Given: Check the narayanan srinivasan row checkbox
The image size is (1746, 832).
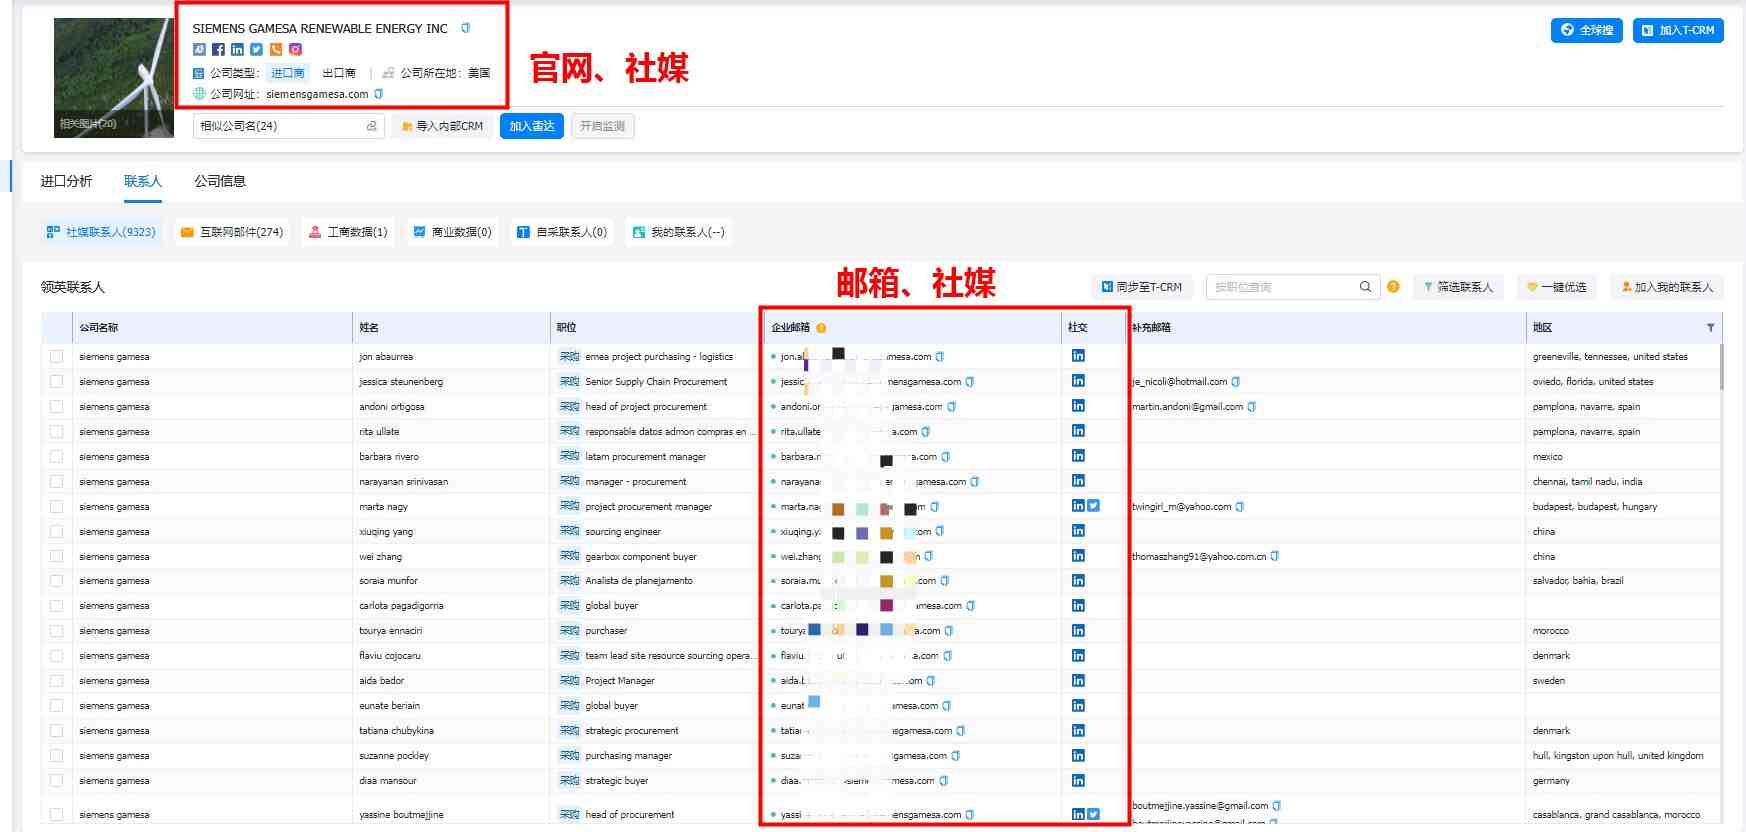Looking at the screenshot, I should 56,481.
